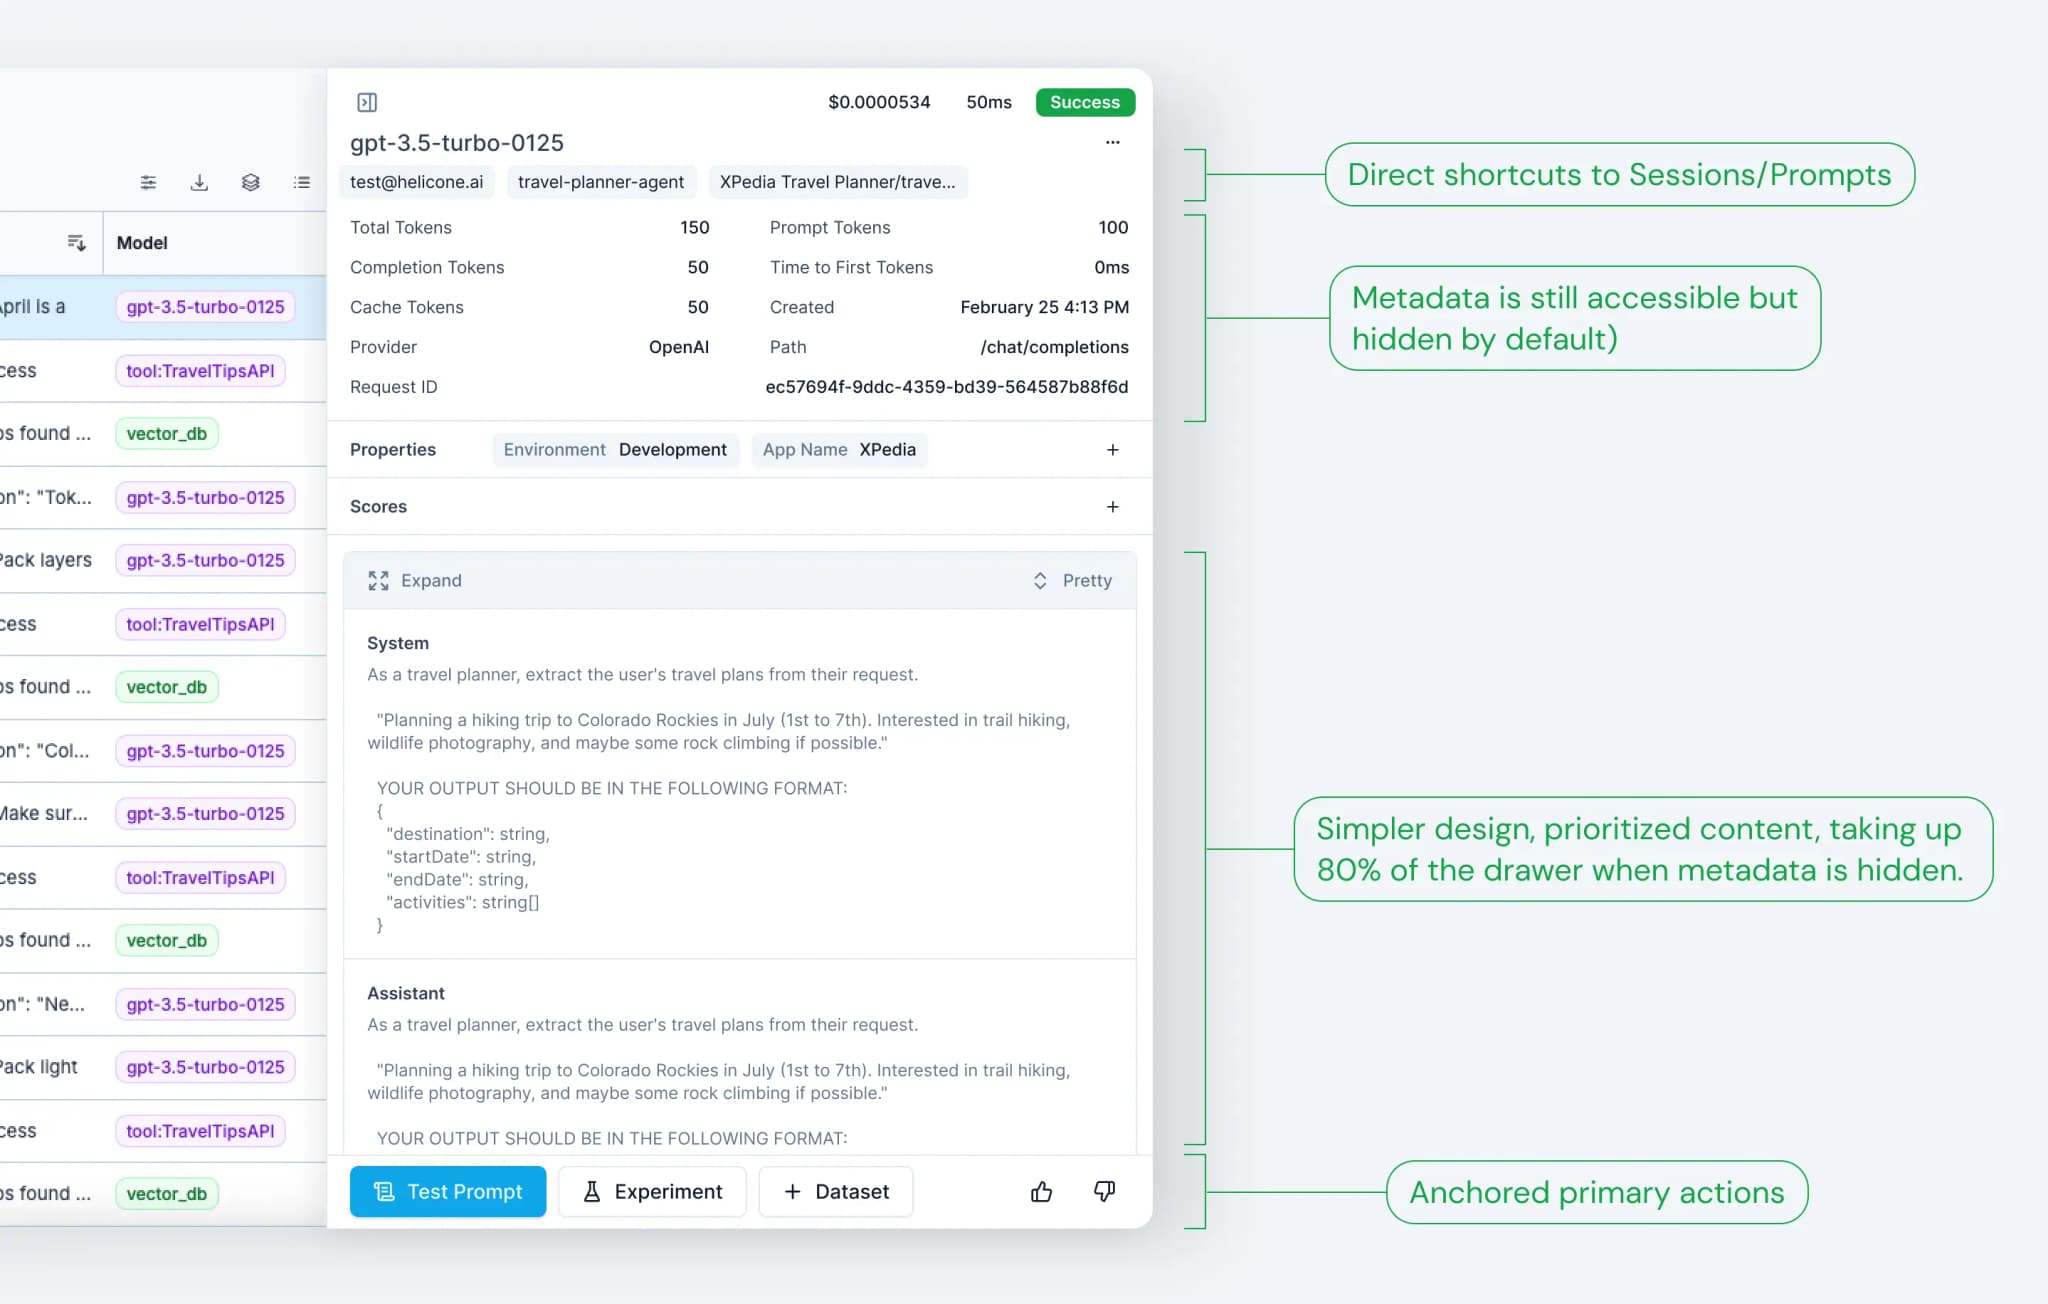The image size is (2048, 1304).
Task: Click the Environment Development property chip
Action: [615, 450]
